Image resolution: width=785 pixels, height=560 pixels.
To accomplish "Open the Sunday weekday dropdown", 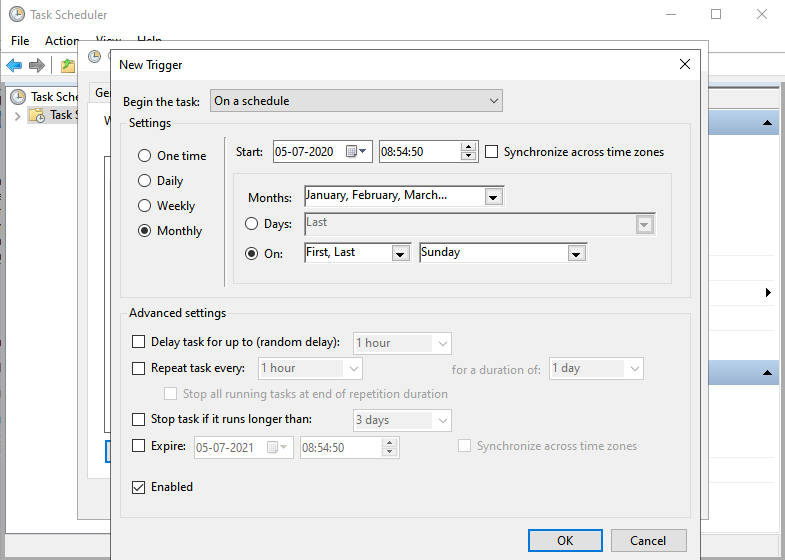I will pos(575,254).
